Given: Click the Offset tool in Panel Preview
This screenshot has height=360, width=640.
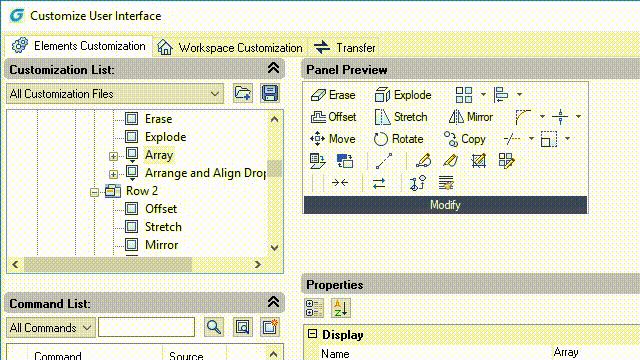Looking at the screenshot, I should (x=333, y=117).
